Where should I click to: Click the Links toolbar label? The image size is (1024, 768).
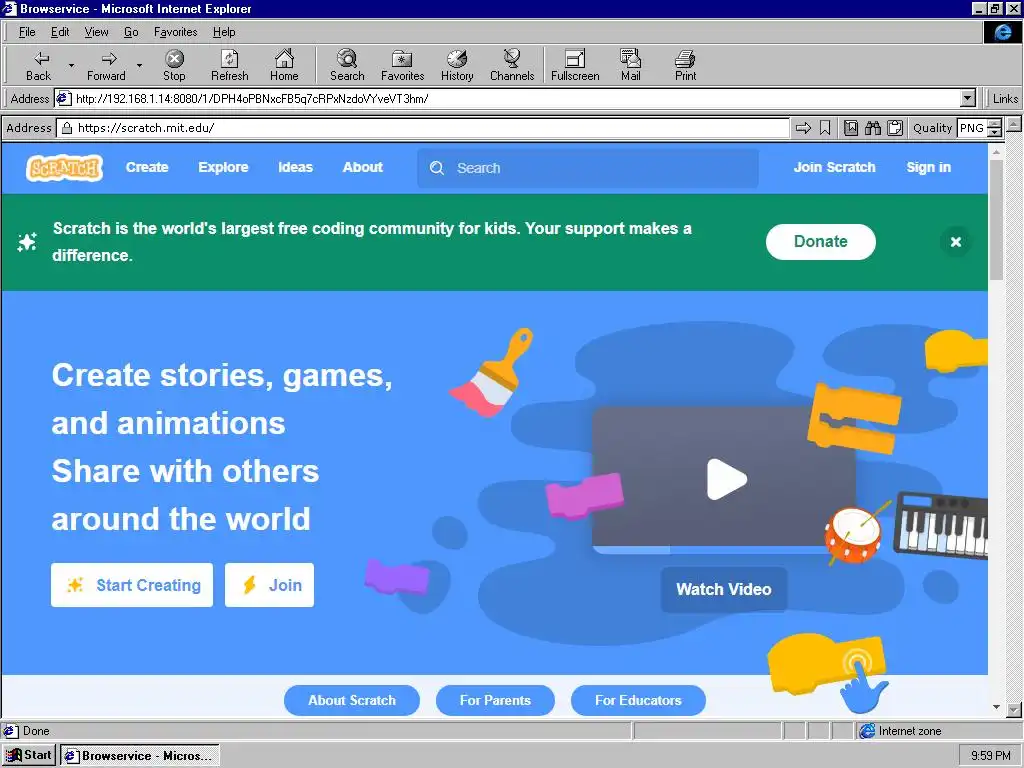click(1005, 99)
